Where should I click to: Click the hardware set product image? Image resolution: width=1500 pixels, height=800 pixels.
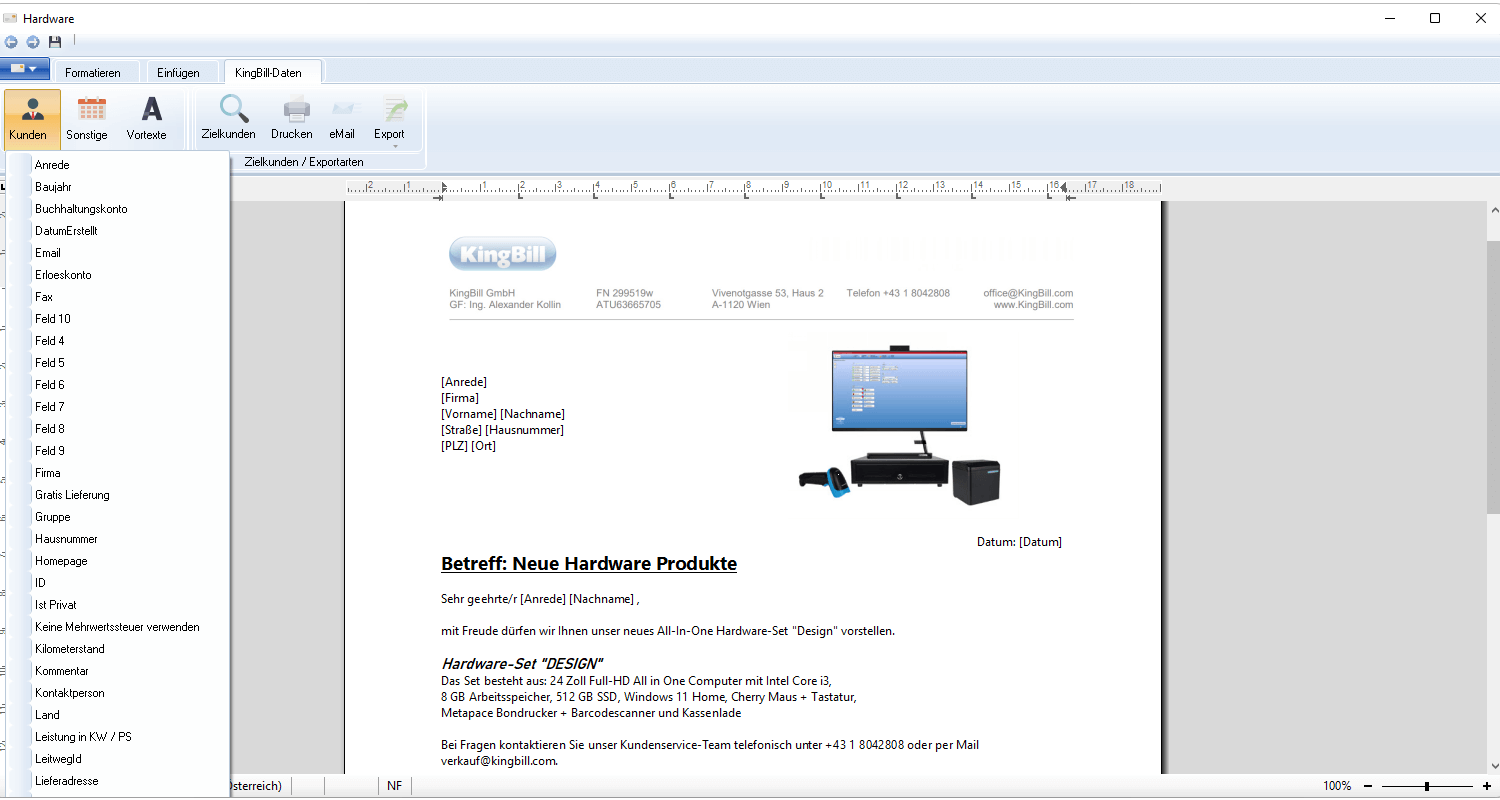point(900,425)
